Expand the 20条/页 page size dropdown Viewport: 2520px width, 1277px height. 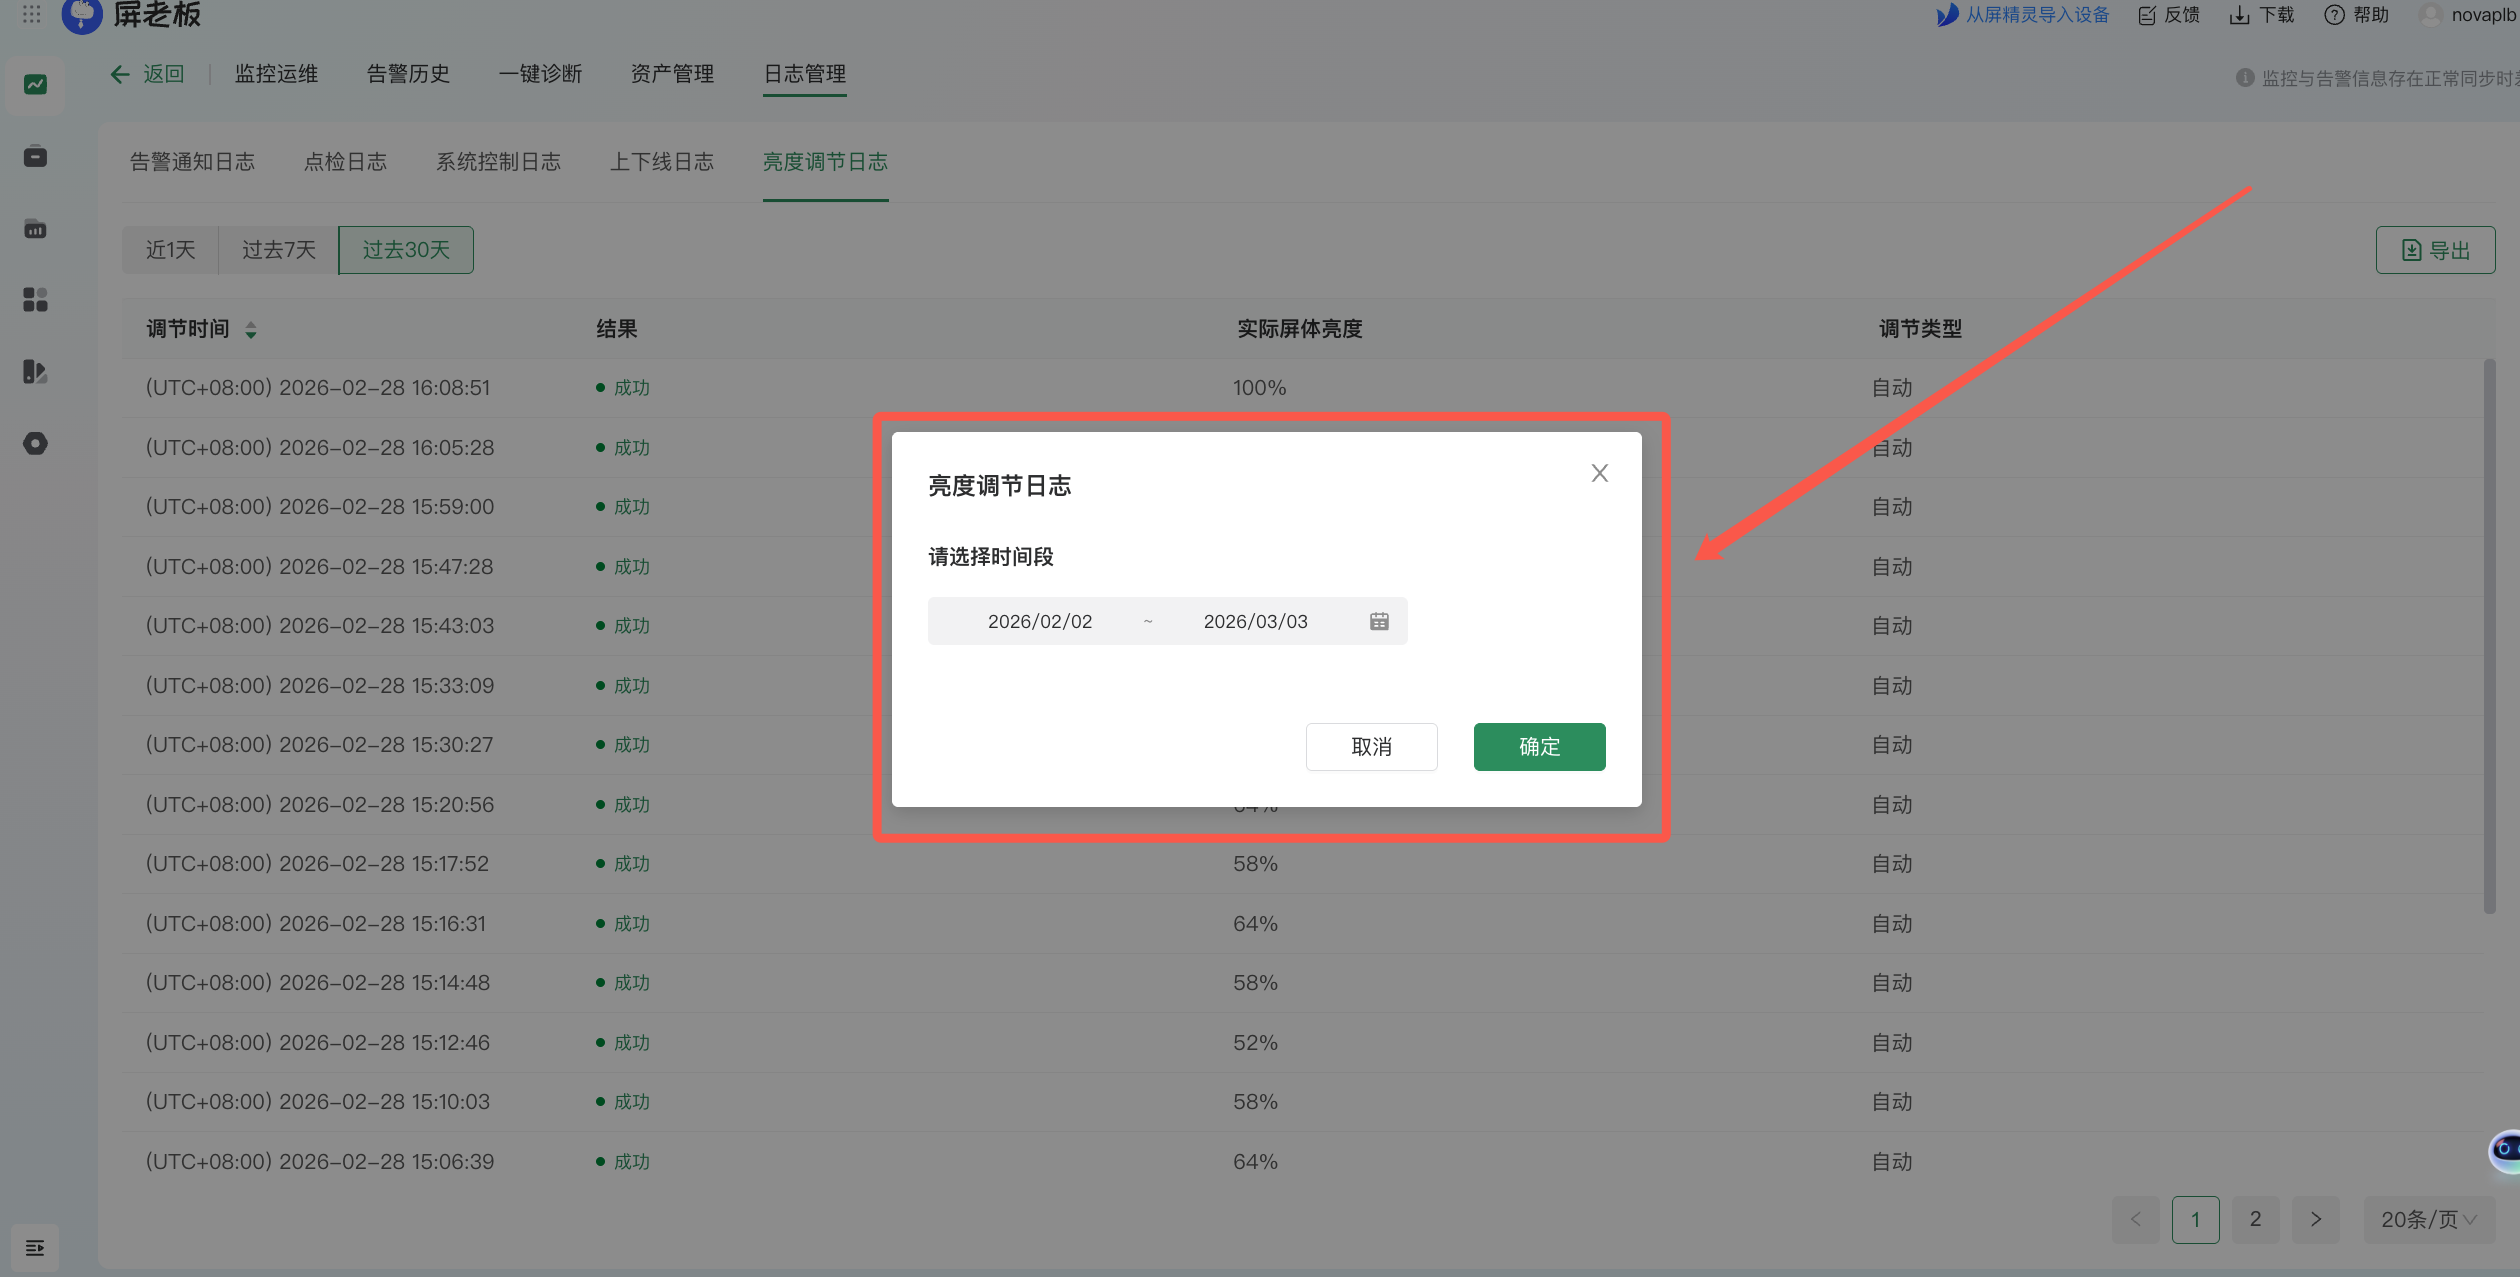pos(2428,1219)
